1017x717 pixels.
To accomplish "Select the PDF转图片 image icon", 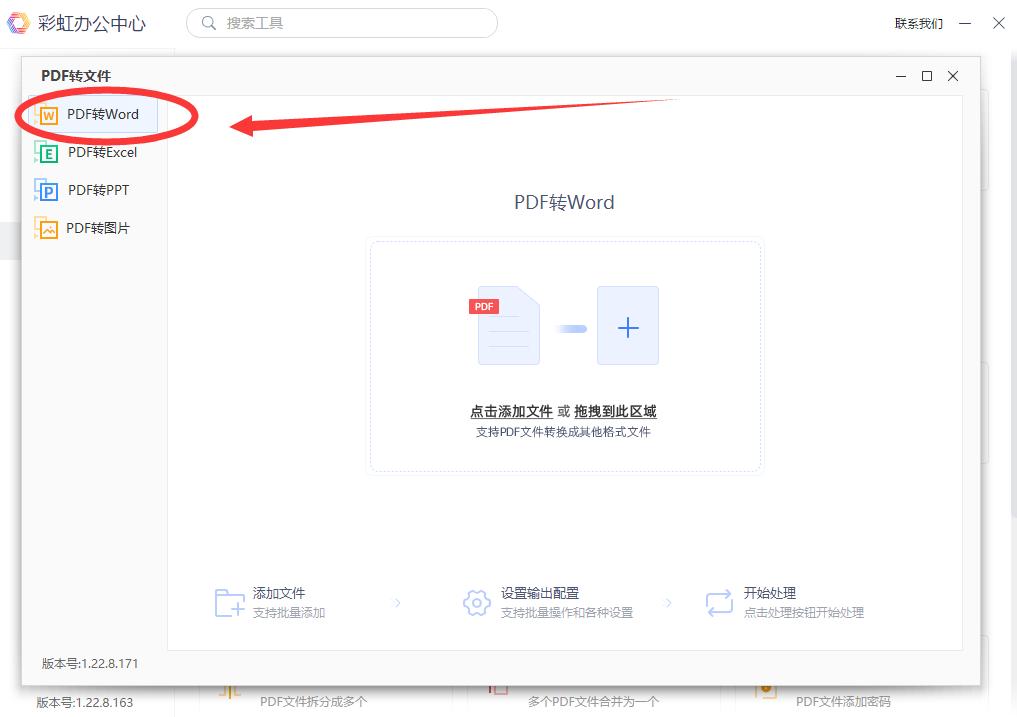I will (x=47, y=228).
